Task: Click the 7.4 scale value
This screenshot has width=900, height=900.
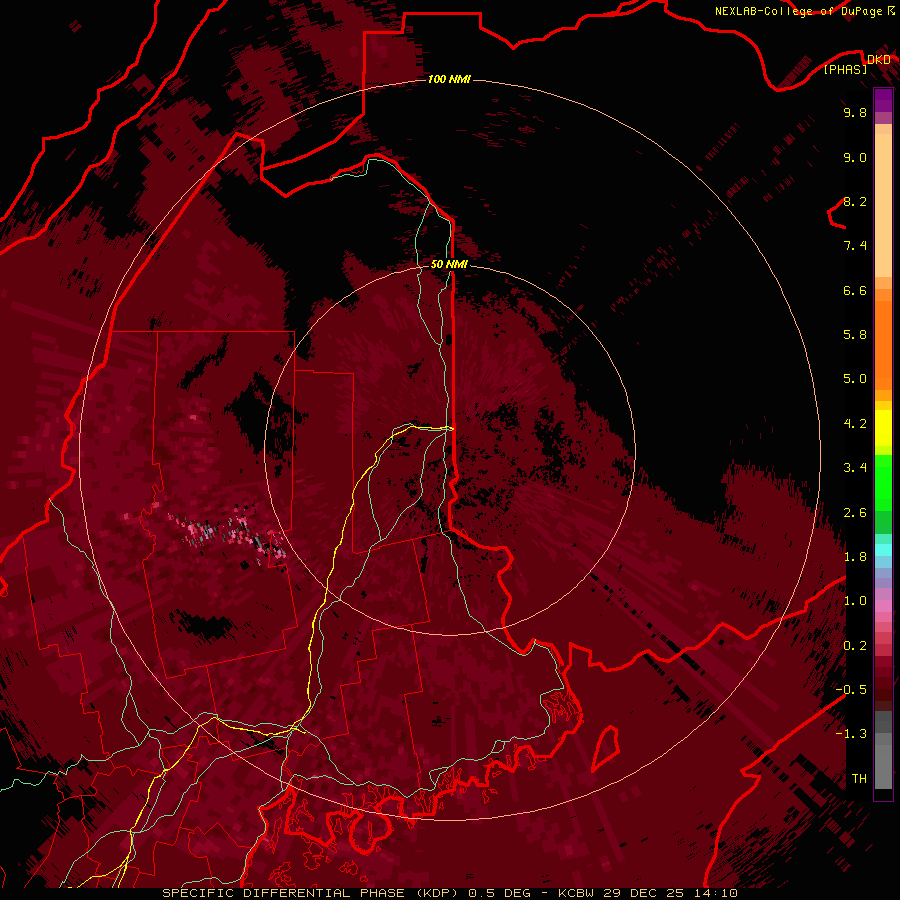Action: click(855, 246)
